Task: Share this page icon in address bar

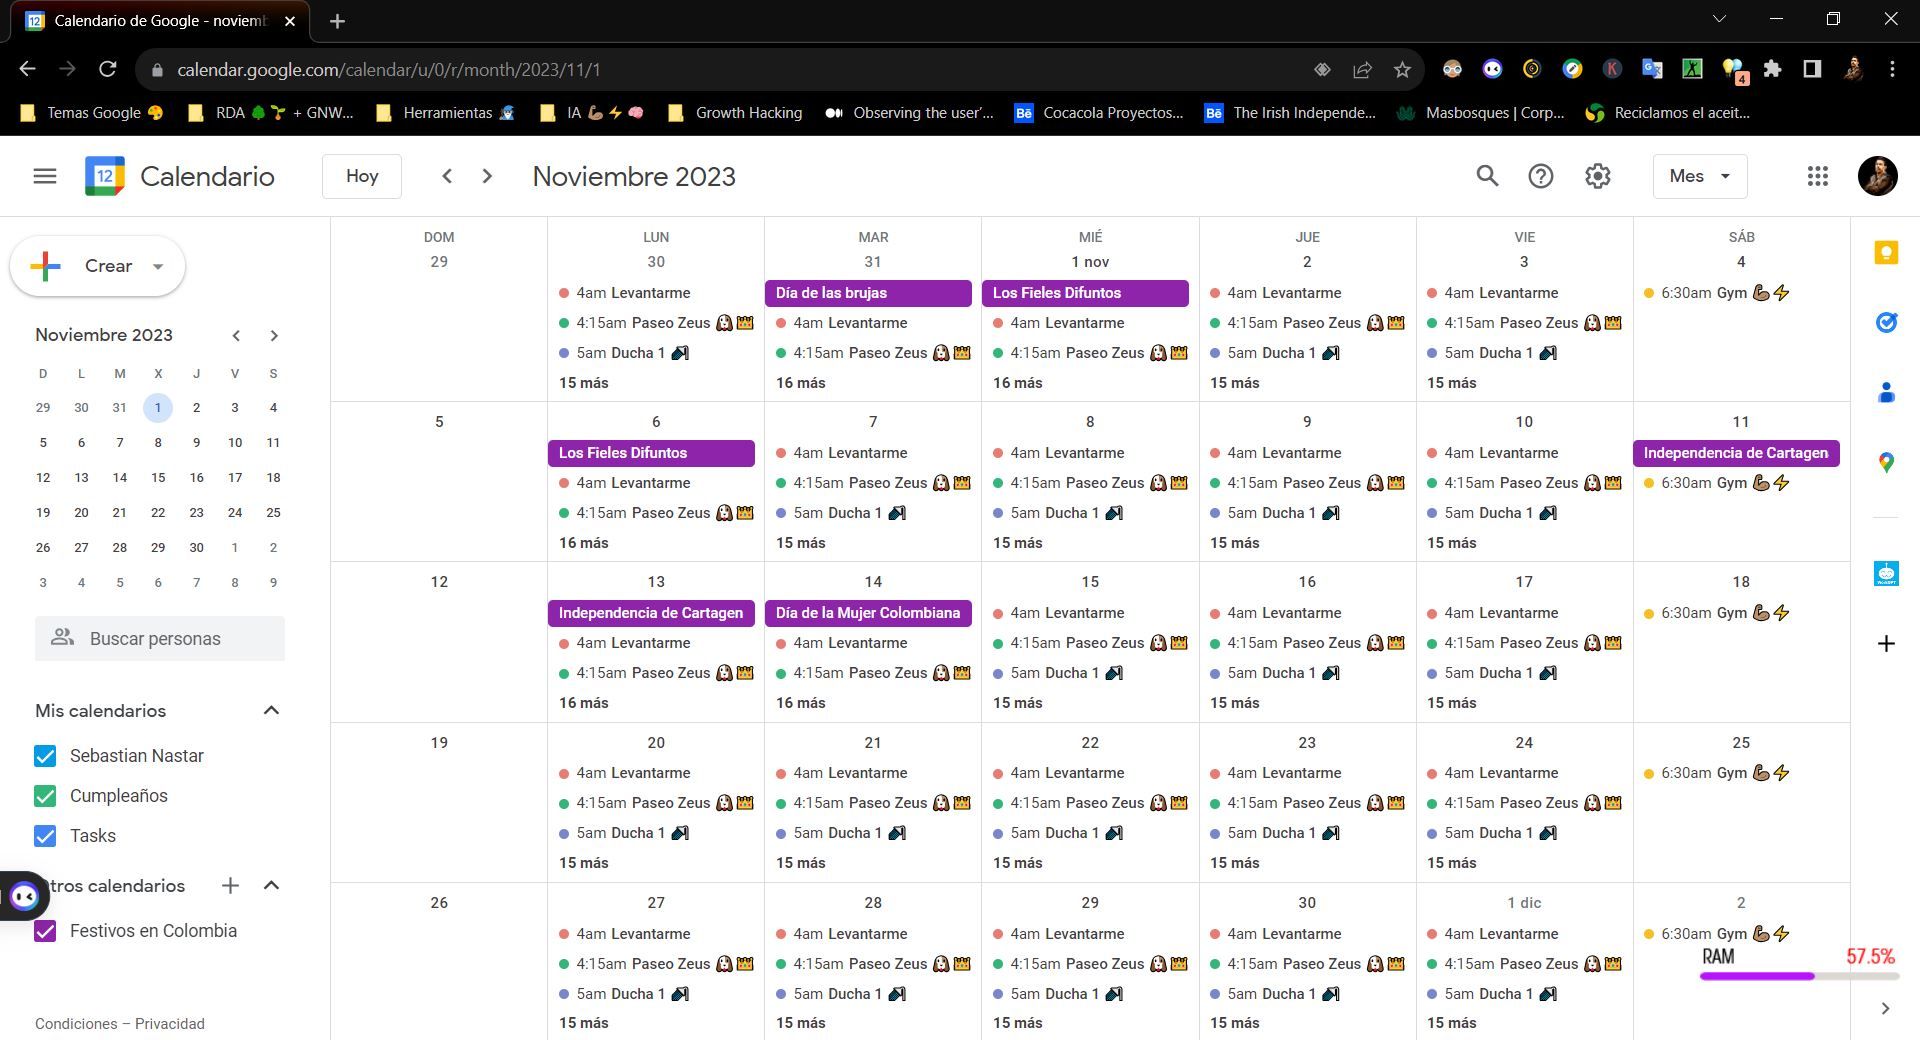Action: point(1362,69)
